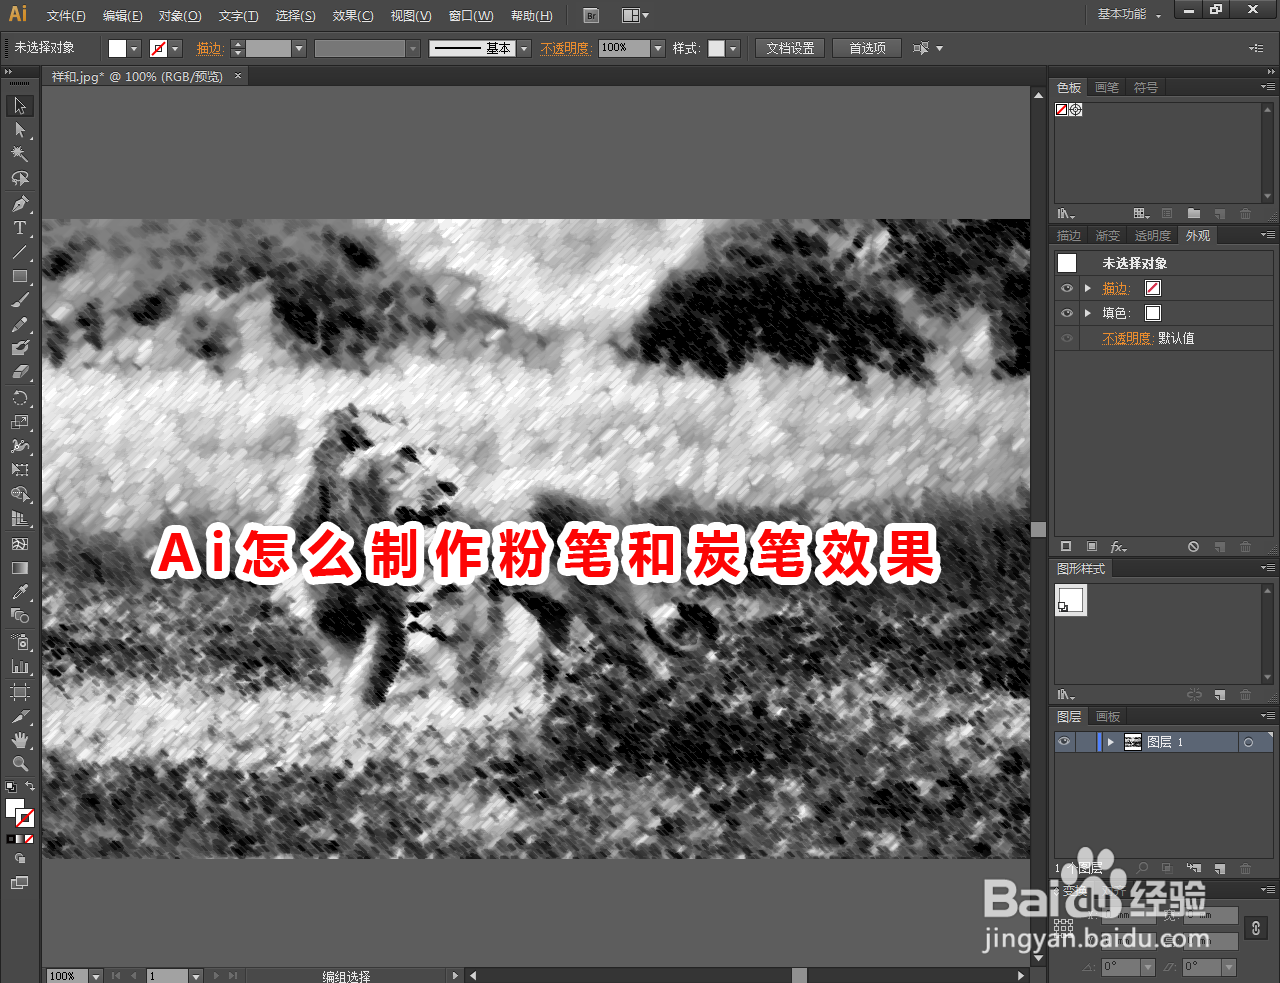Open the 效果 menu
This screenshot has width=1280, height=983.
(x=351, y=15)
